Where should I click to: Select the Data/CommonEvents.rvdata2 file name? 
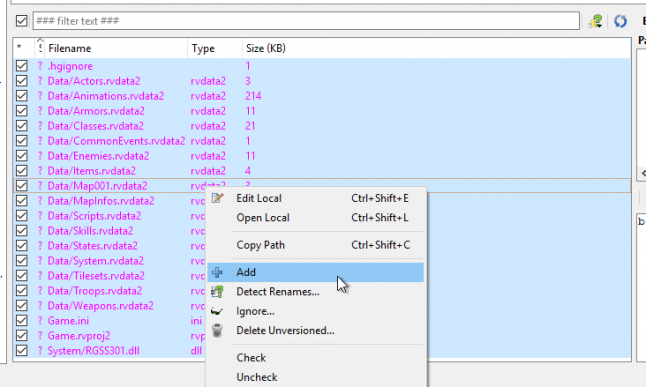point(116,141)
